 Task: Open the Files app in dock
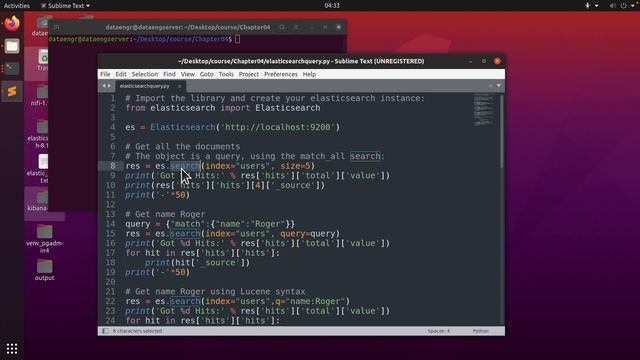pos(12,46)
